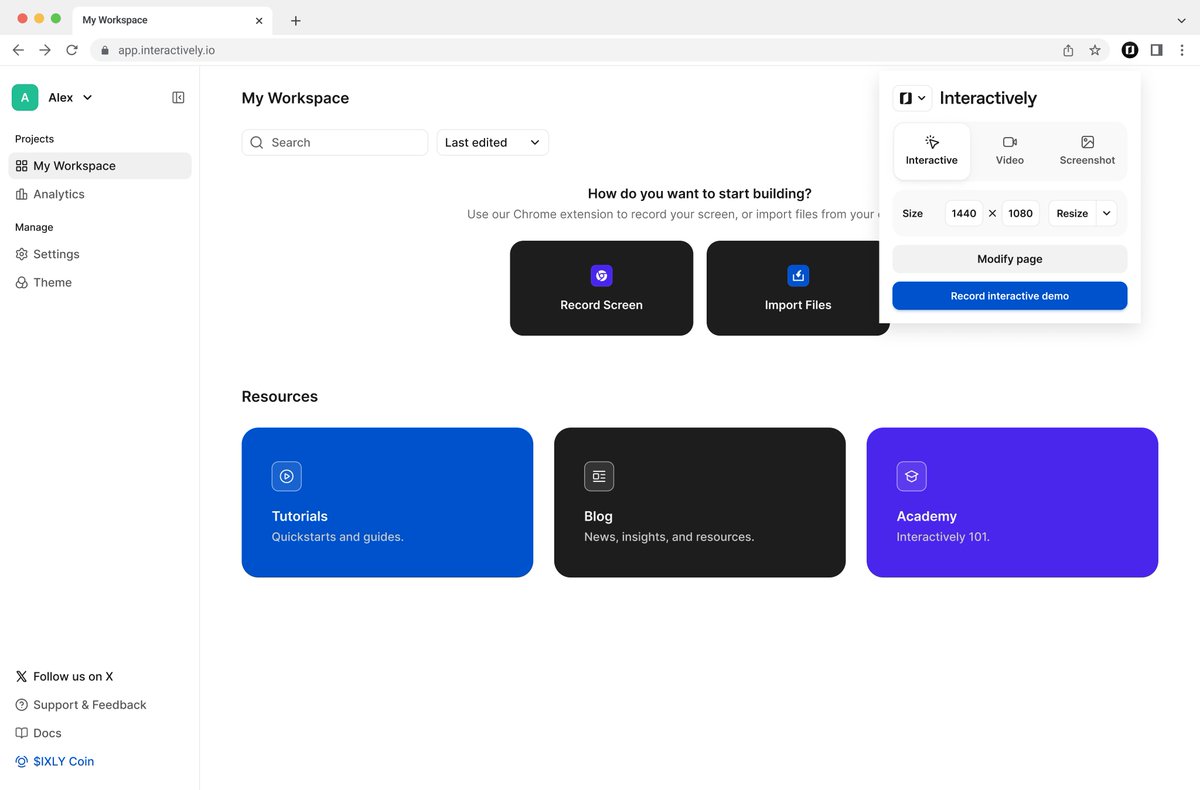Click the Record Screen card

point(601,288)
